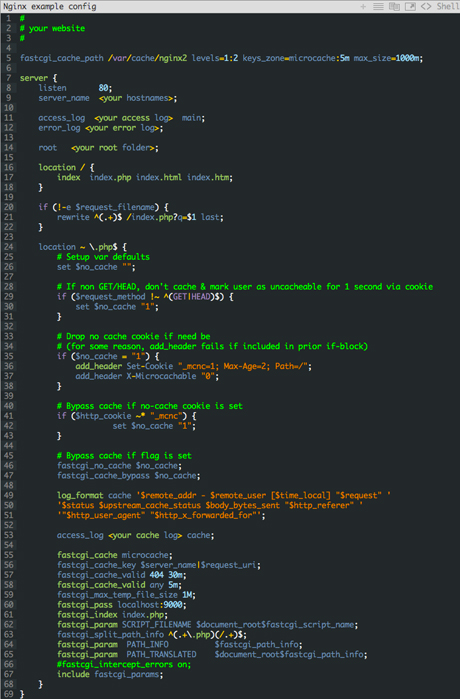Viewport: 460px width, 699px height.
Task: Click on the fastcgi_cache_path directive
Action: point(62,58)
